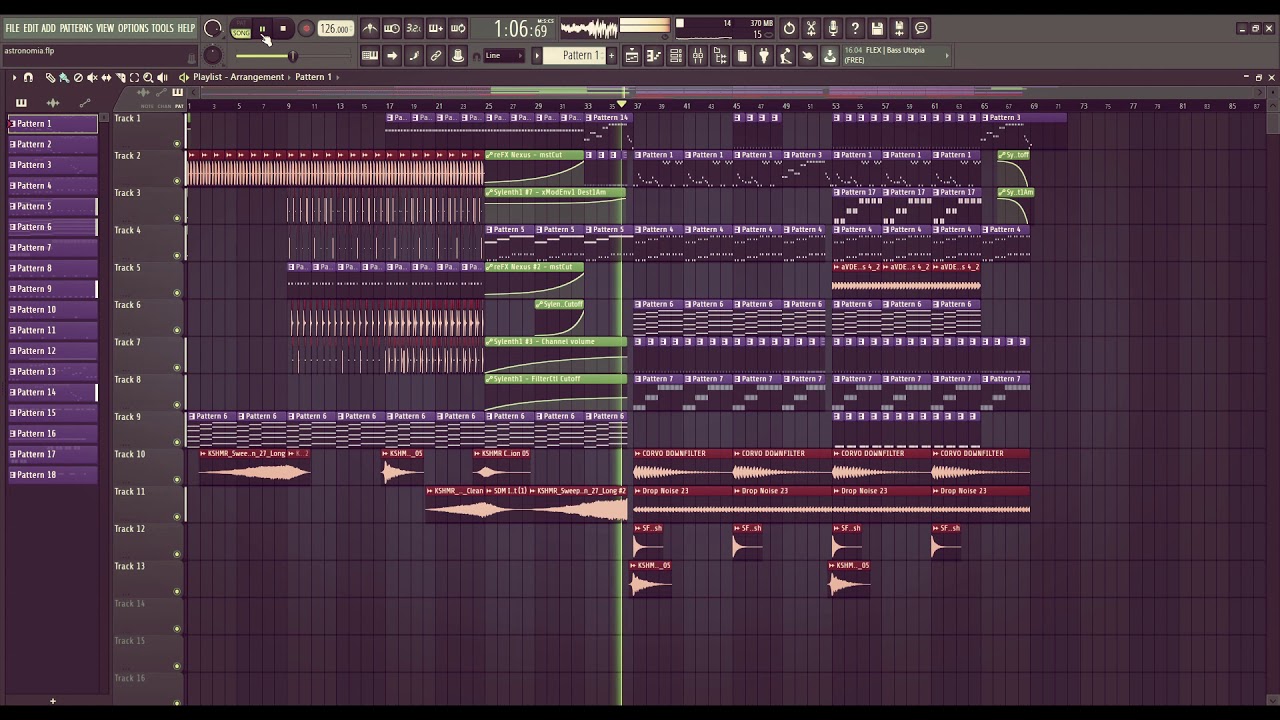The height and width of the screenshot is (720, 1280).
Task: Mute Track 1 with its green dot
Action: click(178, 143)
